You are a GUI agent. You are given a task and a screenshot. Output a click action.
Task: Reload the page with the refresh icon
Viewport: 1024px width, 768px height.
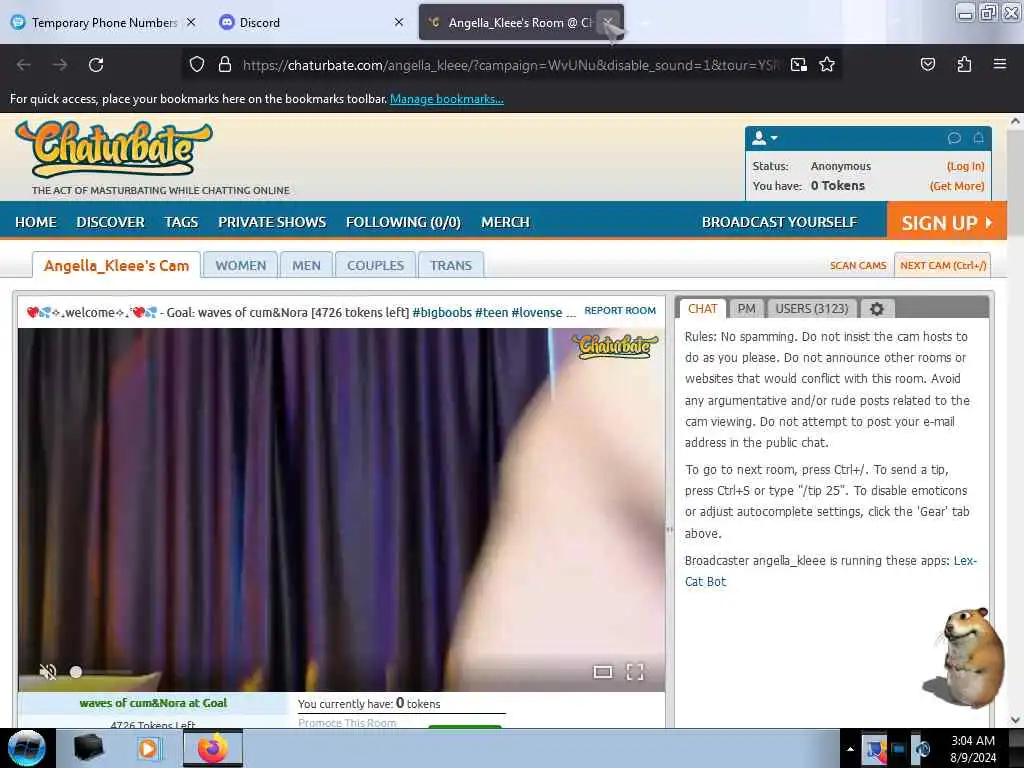point(96,65)
